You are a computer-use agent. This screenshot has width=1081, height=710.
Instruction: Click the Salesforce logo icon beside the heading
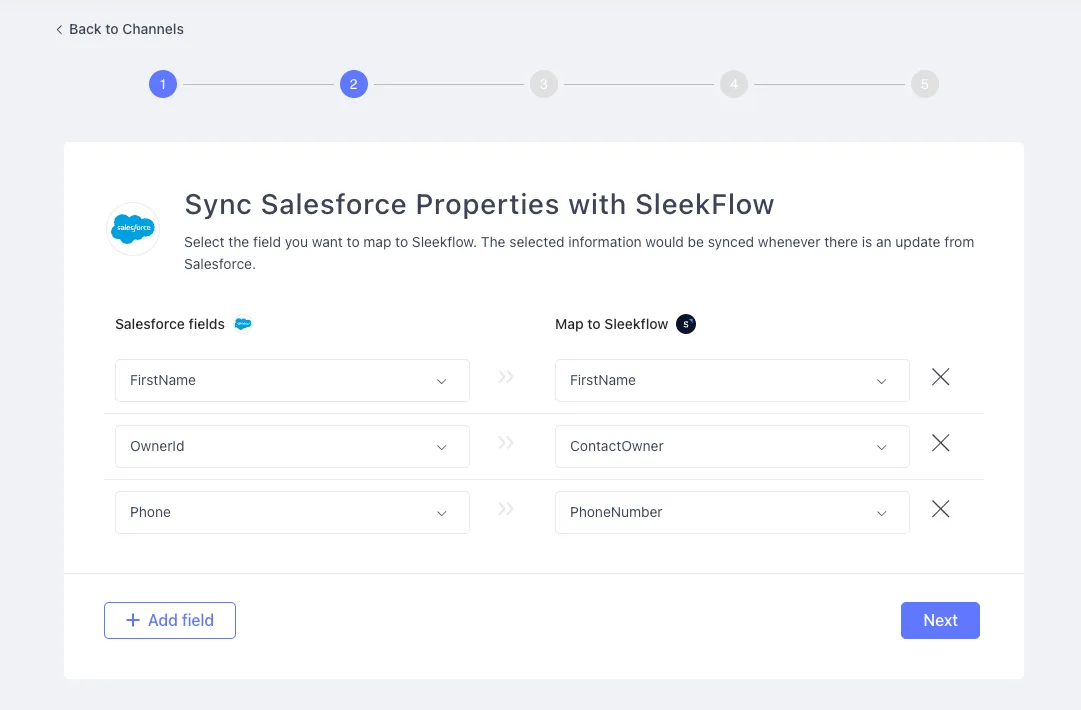[132, 228]
